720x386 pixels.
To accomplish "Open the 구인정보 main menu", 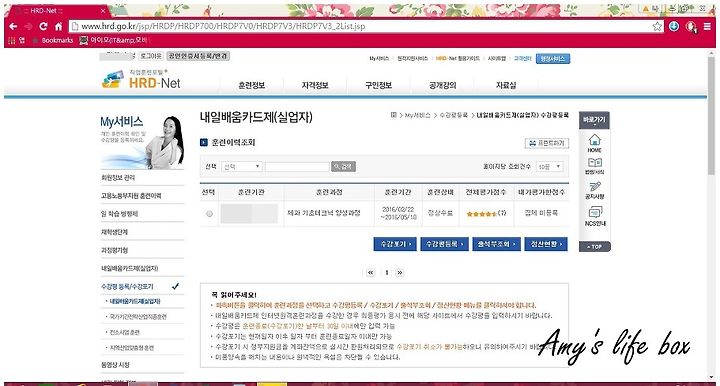I will click(378, 85).
